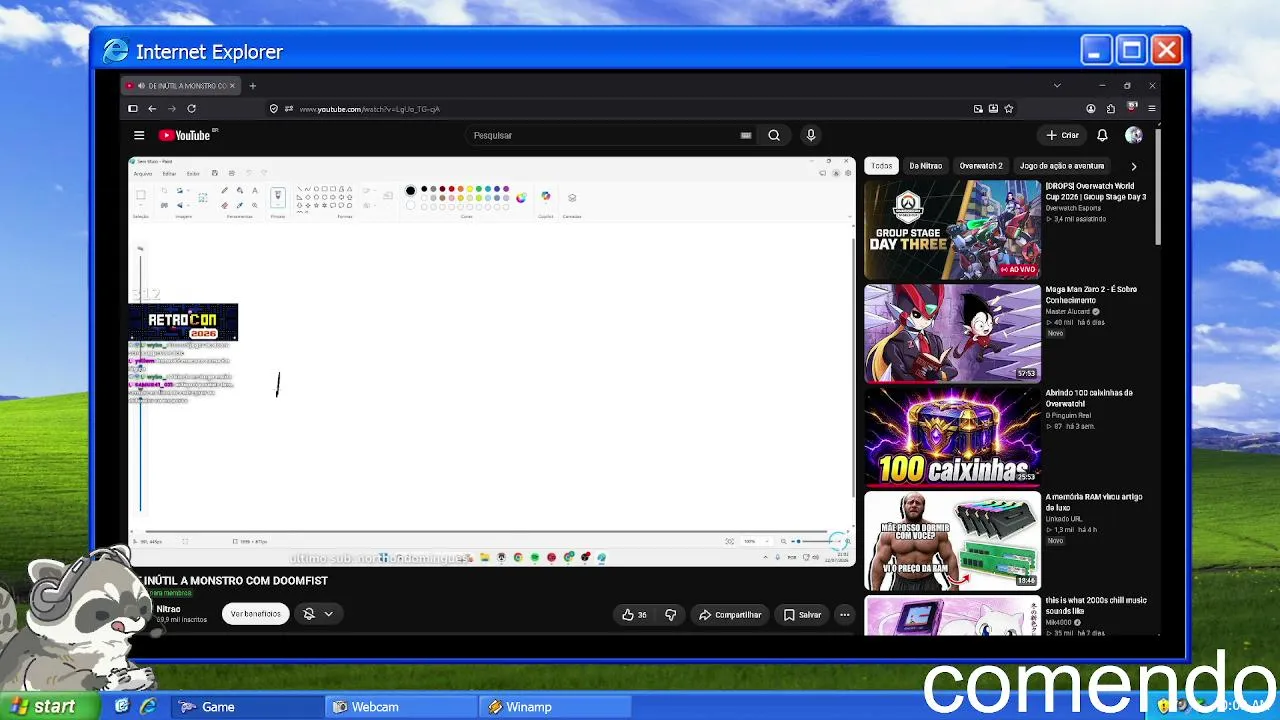
Task: Open the Windows Start menu
Action: click(50, 706)
